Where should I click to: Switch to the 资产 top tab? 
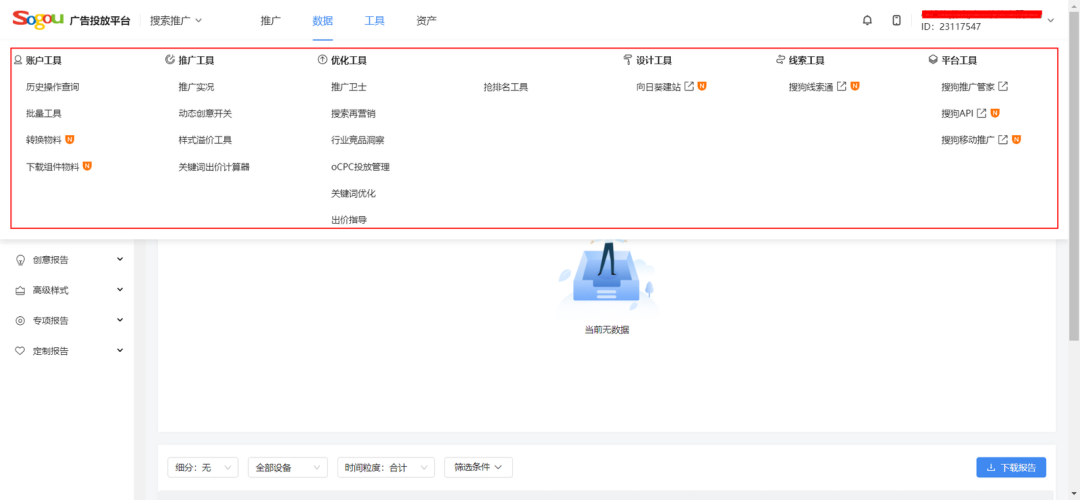coord(426,20)
